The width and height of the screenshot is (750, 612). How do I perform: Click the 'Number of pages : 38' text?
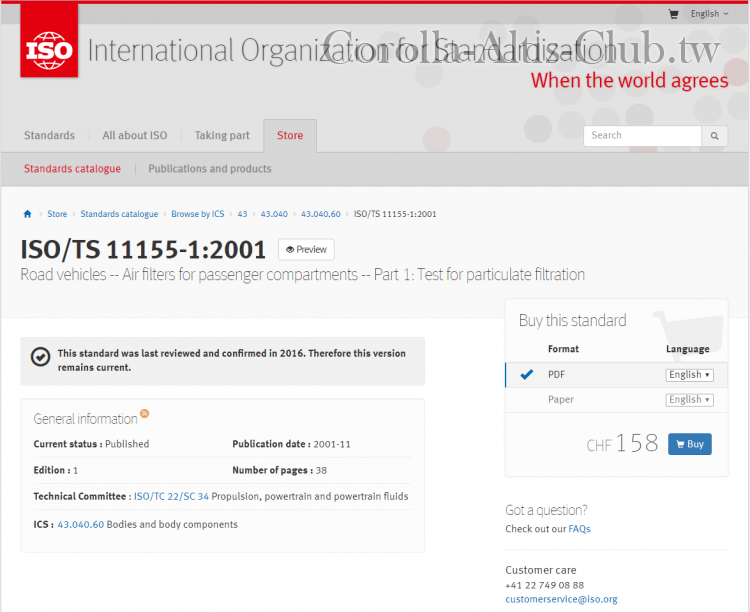click(279, 470)
